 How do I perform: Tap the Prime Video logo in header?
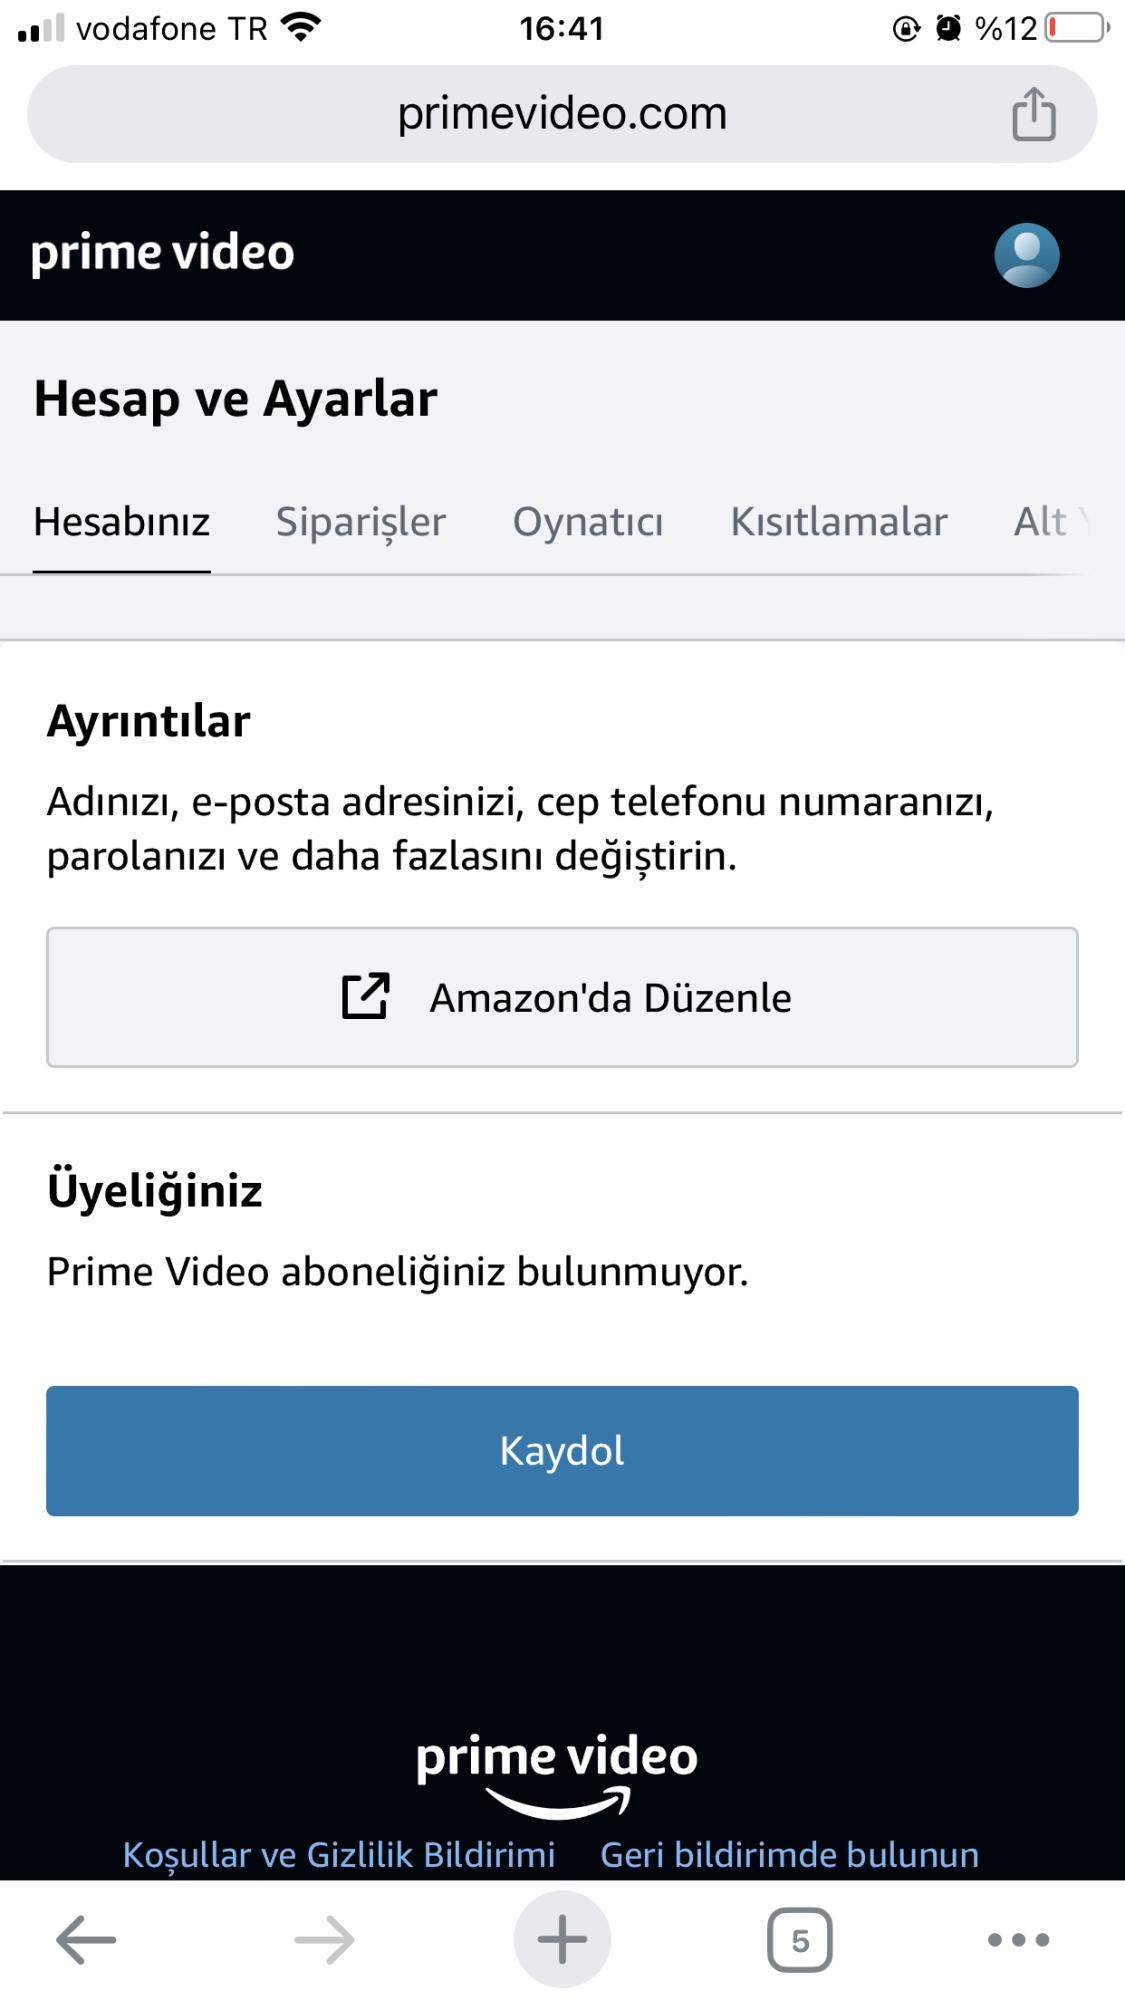click(163, 253)
